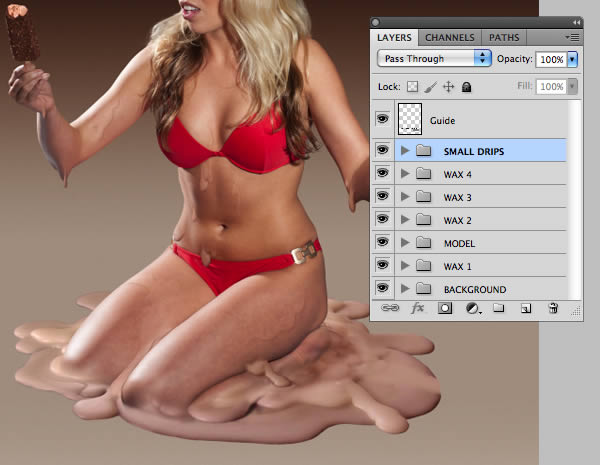This screenshot has width=600, height=465.
Task: Lock transparent pixels
Action: pos(412,87)
